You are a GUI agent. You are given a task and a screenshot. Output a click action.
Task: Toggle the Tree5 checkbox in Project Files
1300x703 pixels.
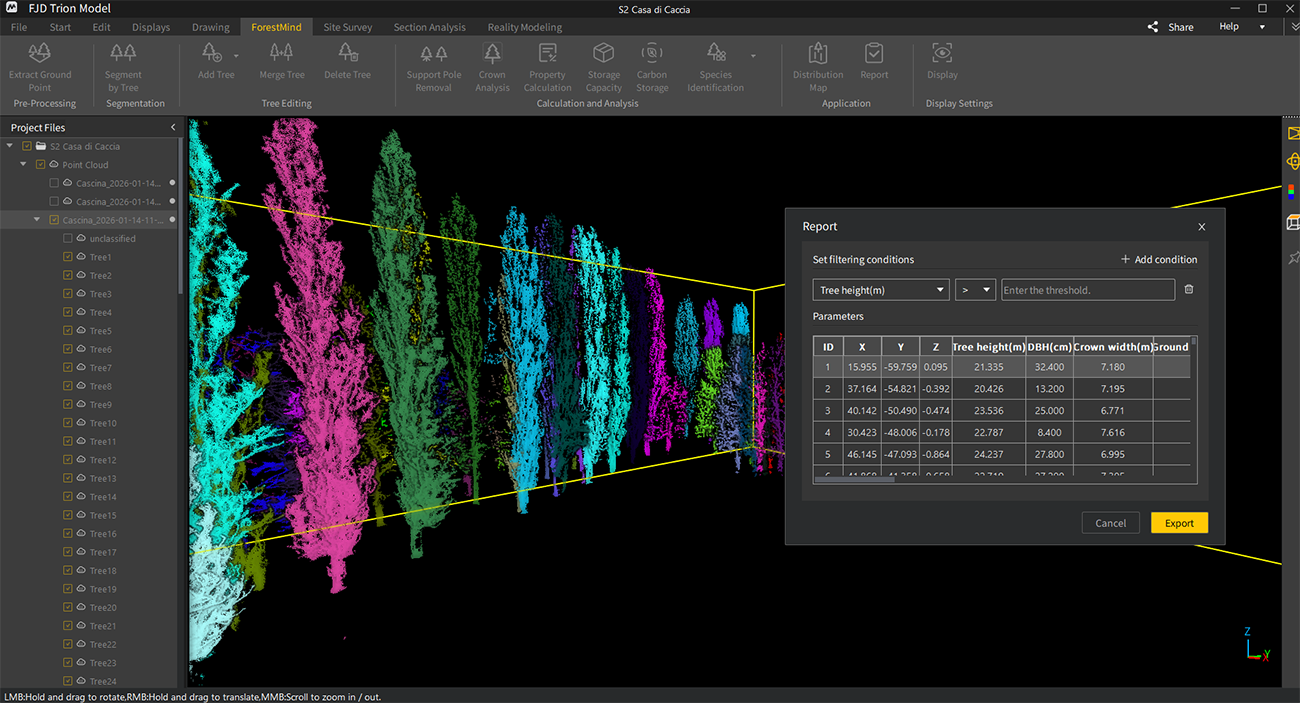click(68, 331)
